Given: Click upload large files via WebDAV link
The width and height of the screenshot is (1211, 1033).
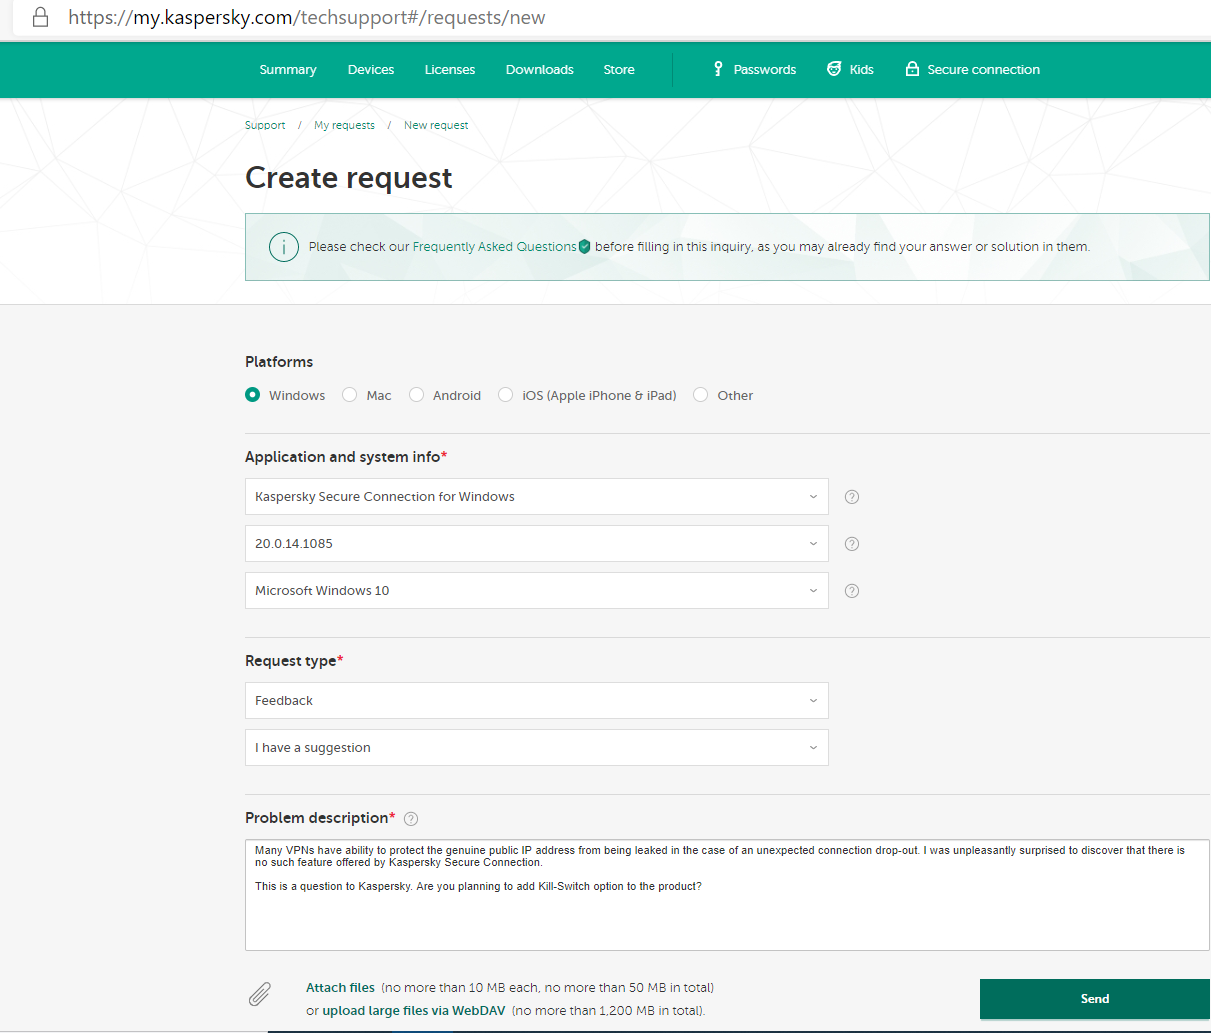Looking at the screenshot, I should 414,1011.
